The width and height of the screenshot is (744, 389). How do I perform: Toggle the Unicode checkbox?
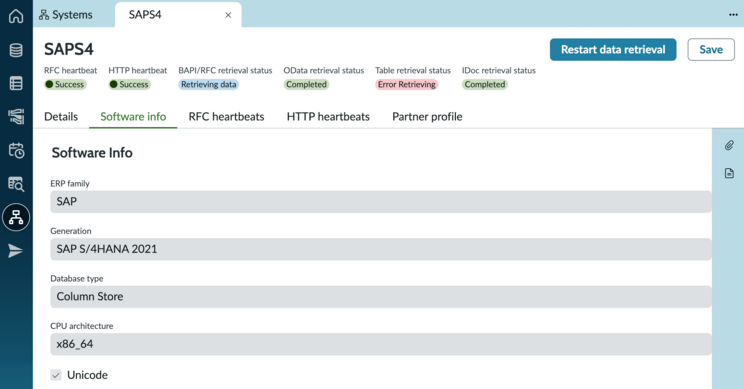(56, 375)
